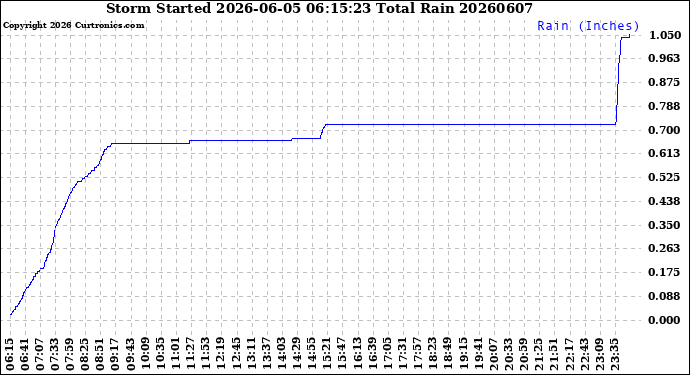Click the 'Rain (Inches)' legend label

(588, 26)
